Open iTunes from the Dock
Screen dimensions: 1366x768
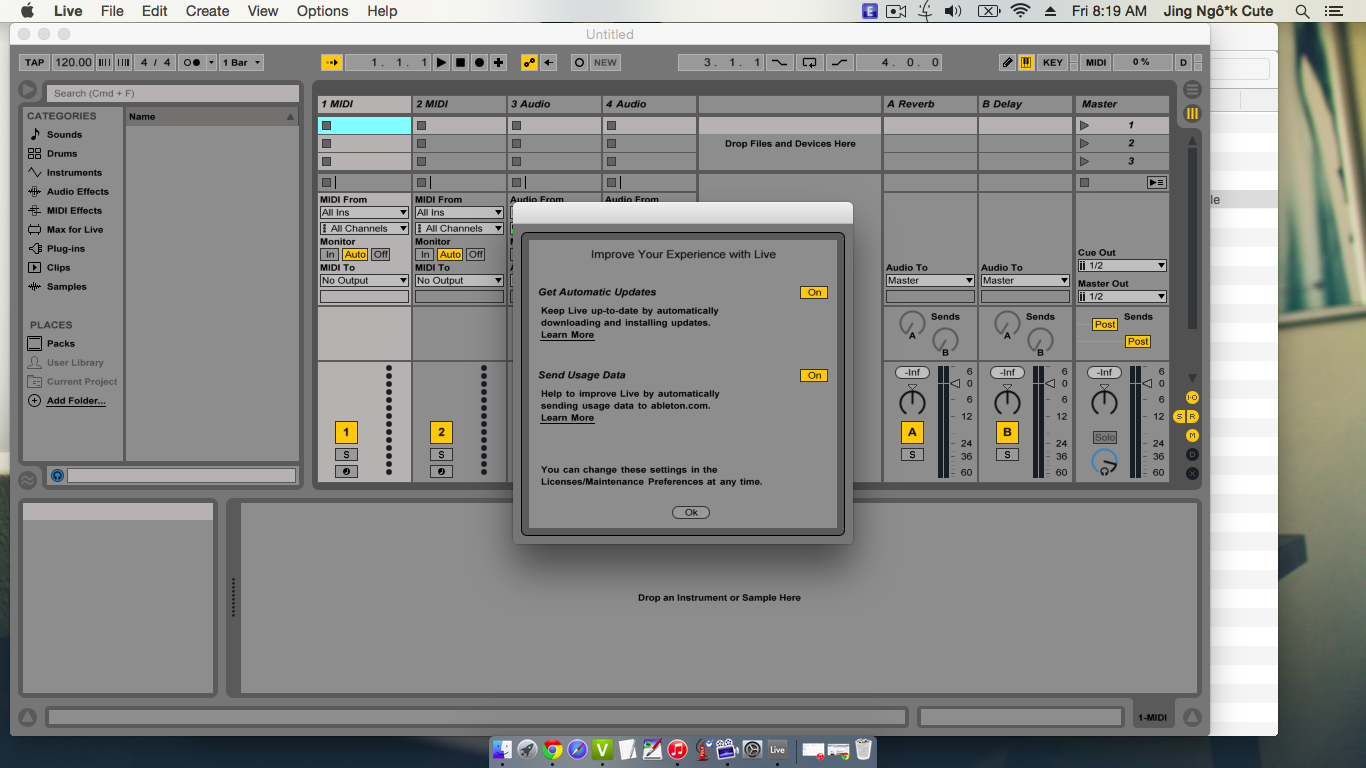pyautogui.click(x=677, y=749)
